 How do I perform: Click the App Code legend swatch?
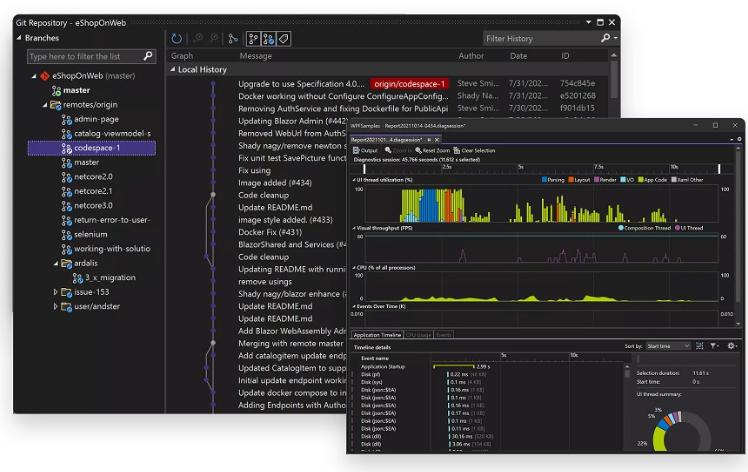click(641, 180)
